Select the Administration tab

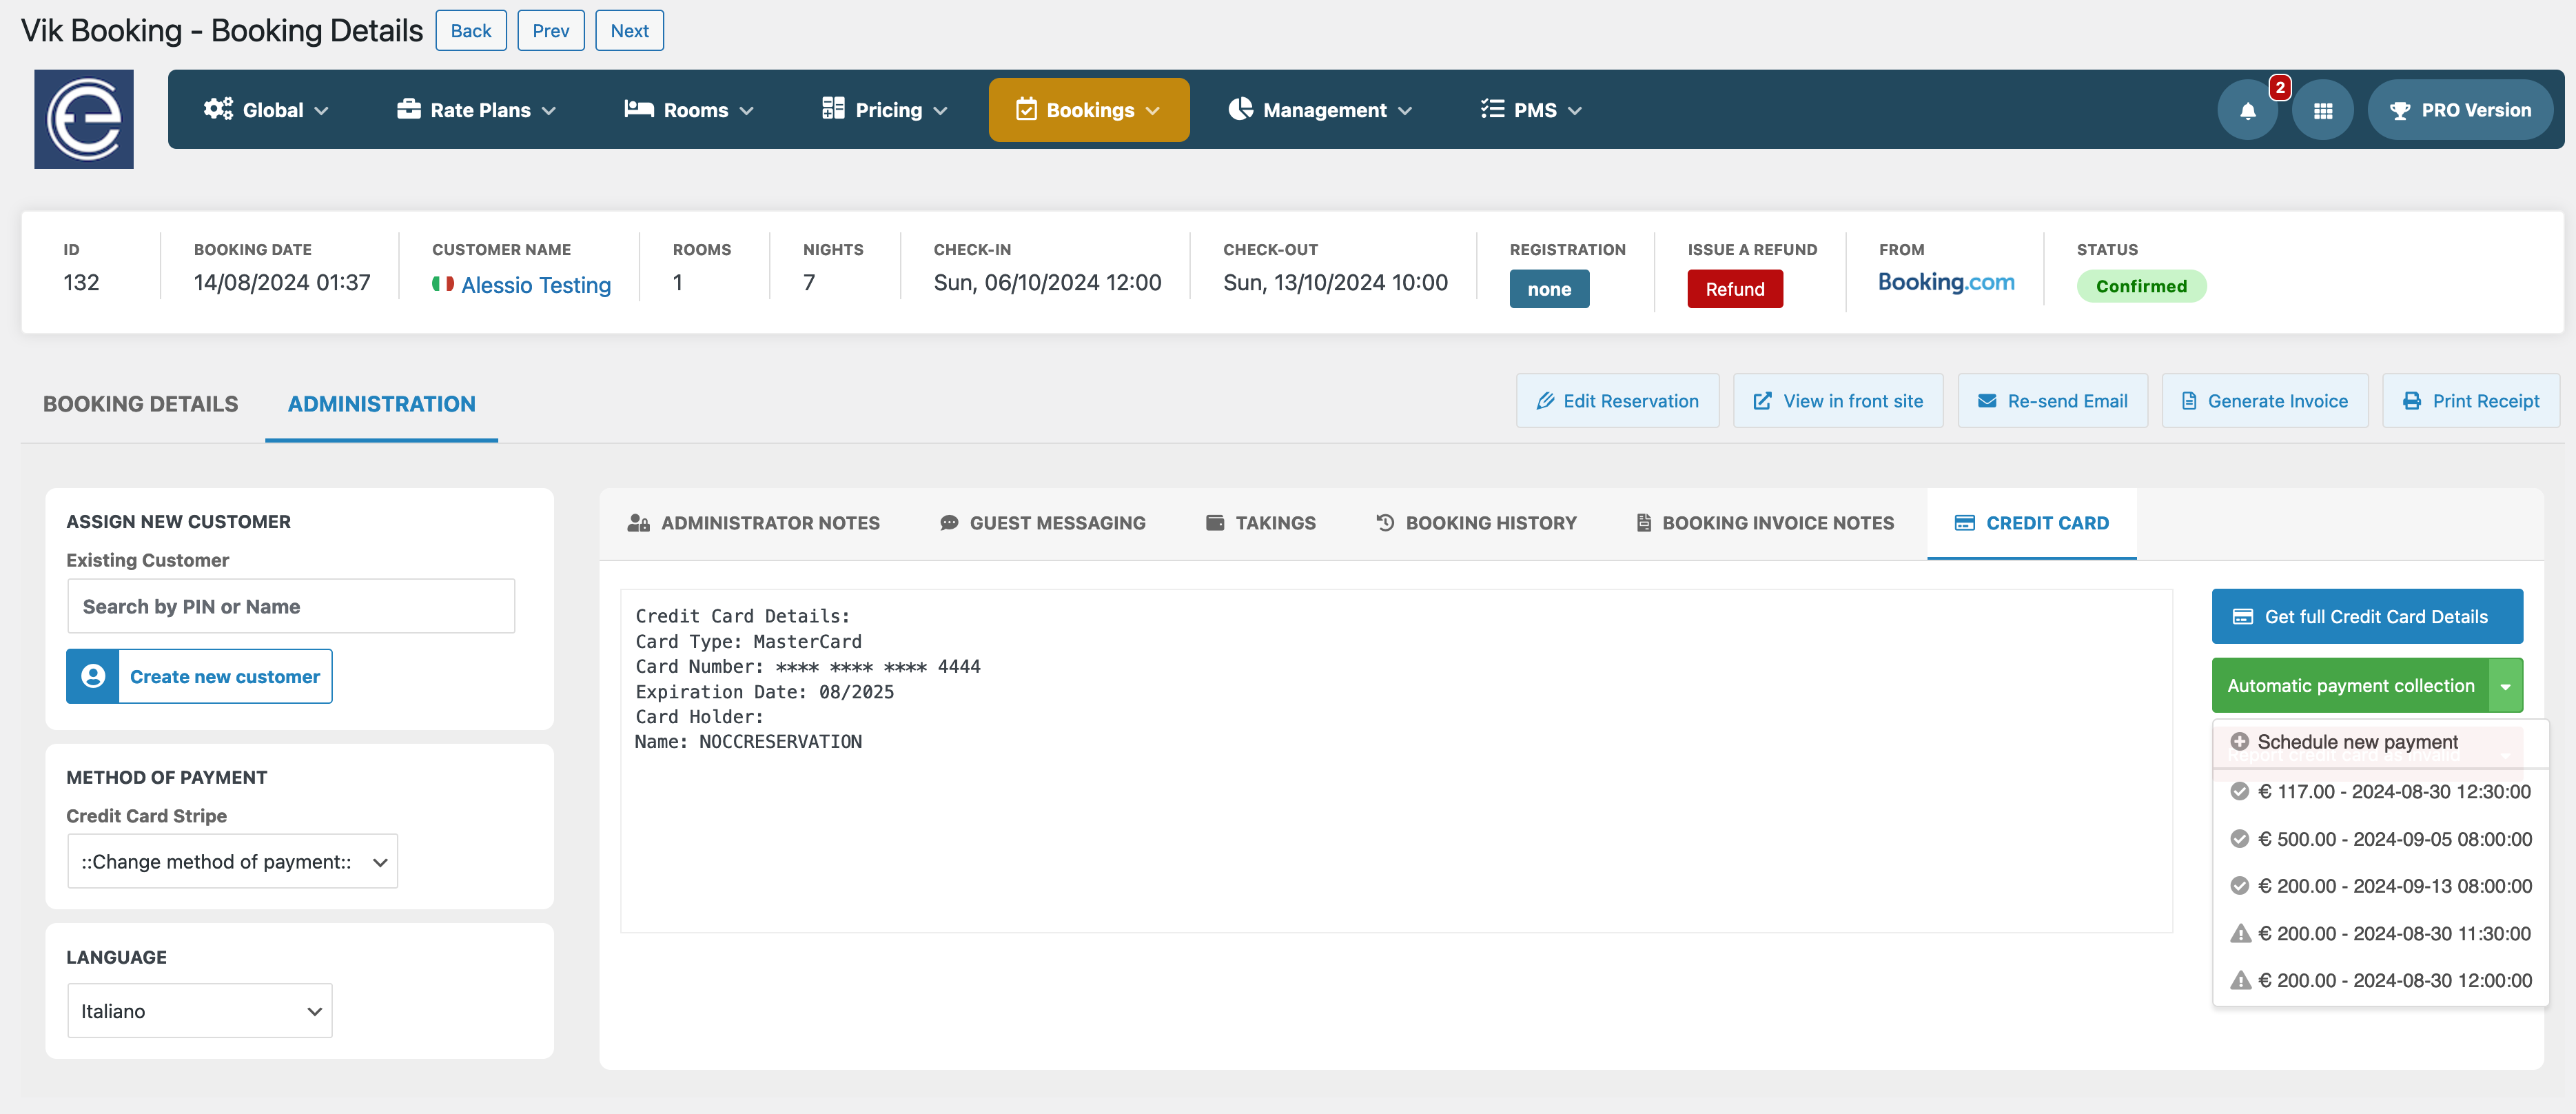381,403
